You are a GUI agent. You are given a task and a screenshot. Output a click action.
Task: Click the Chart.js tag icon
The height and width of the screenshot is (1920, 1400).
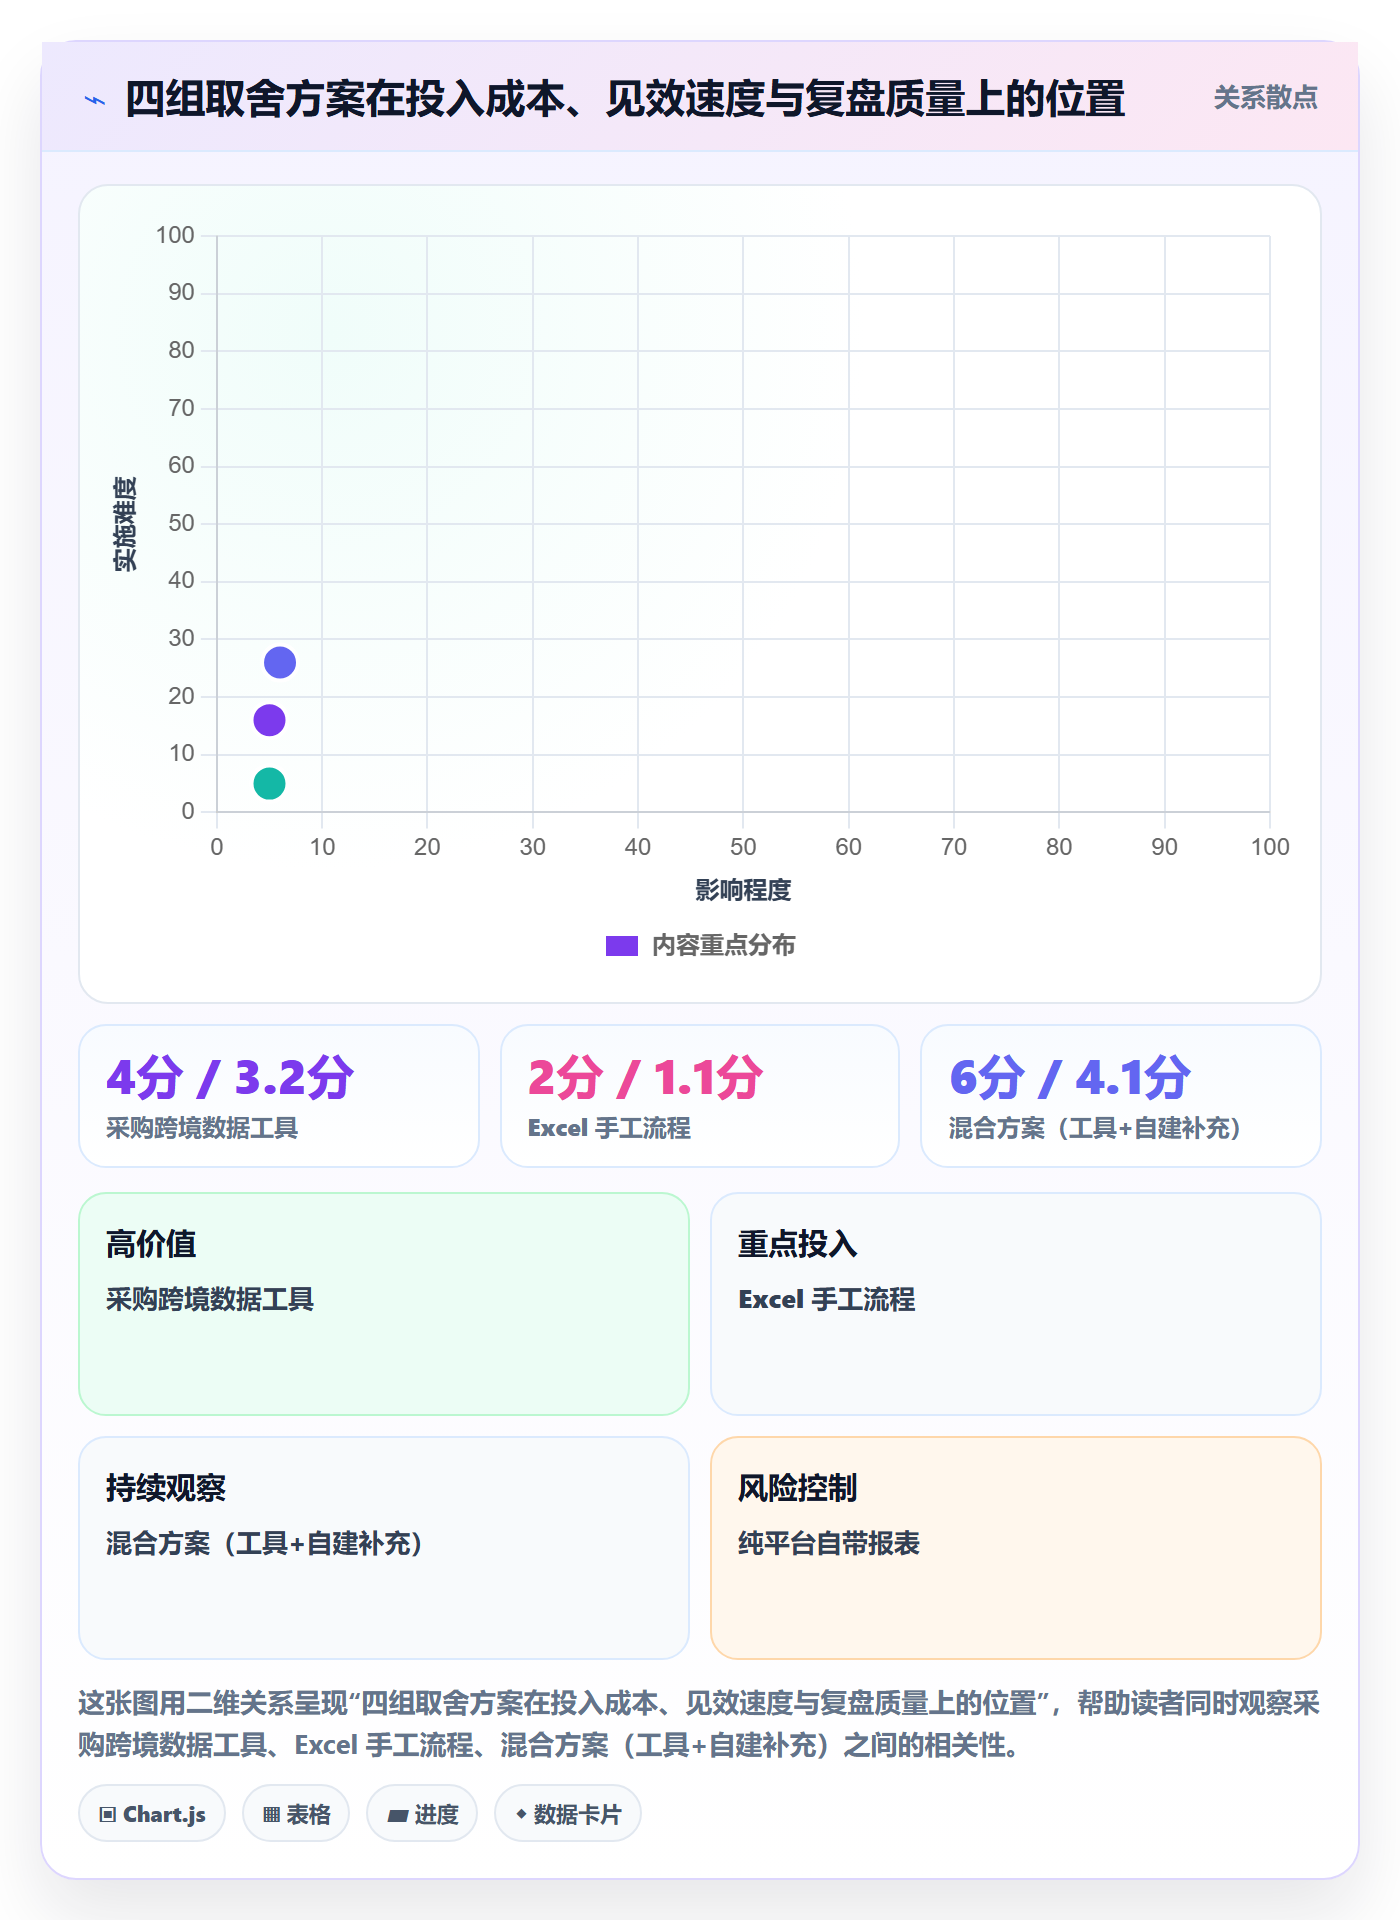(x=108, y=1815)
